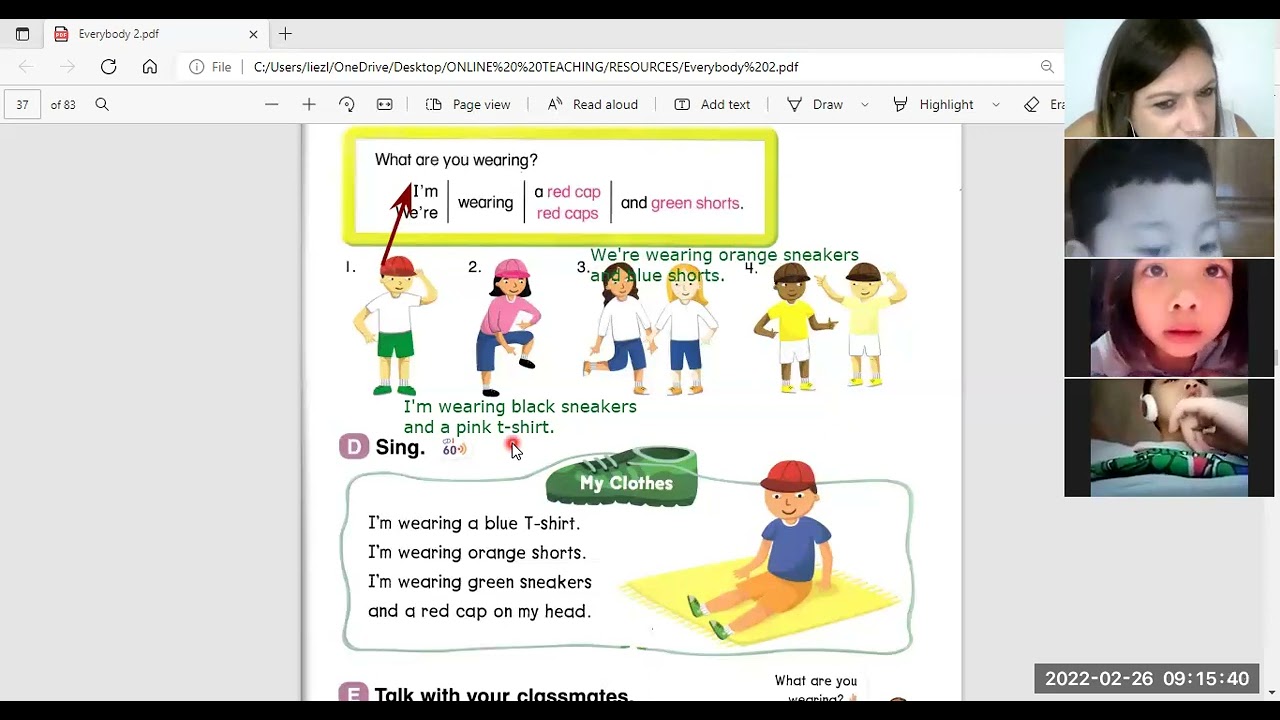This screenshot has width=1280, height=720.
Task: Start Read aloud for the PDF
Action: pos(592,104)
